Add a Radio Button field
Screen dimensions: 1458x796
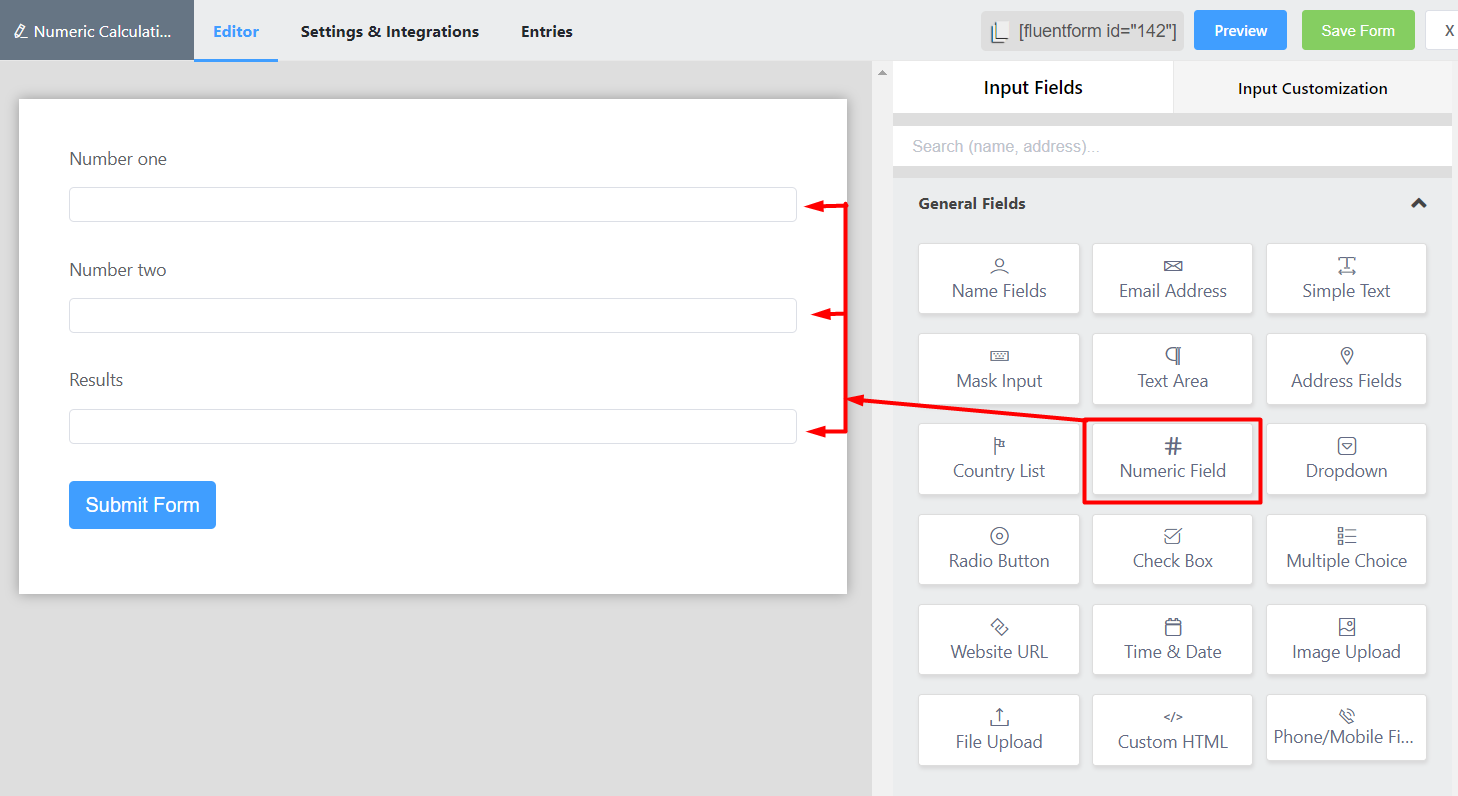point(999,549)
